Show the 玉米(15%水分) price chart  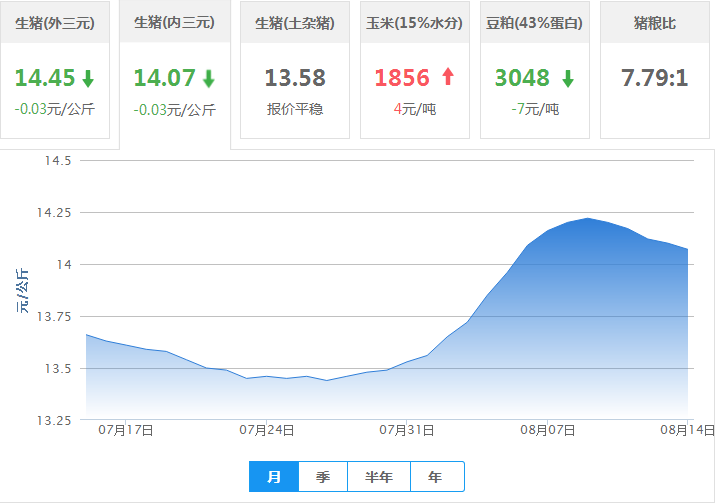(x=415, y=23)
